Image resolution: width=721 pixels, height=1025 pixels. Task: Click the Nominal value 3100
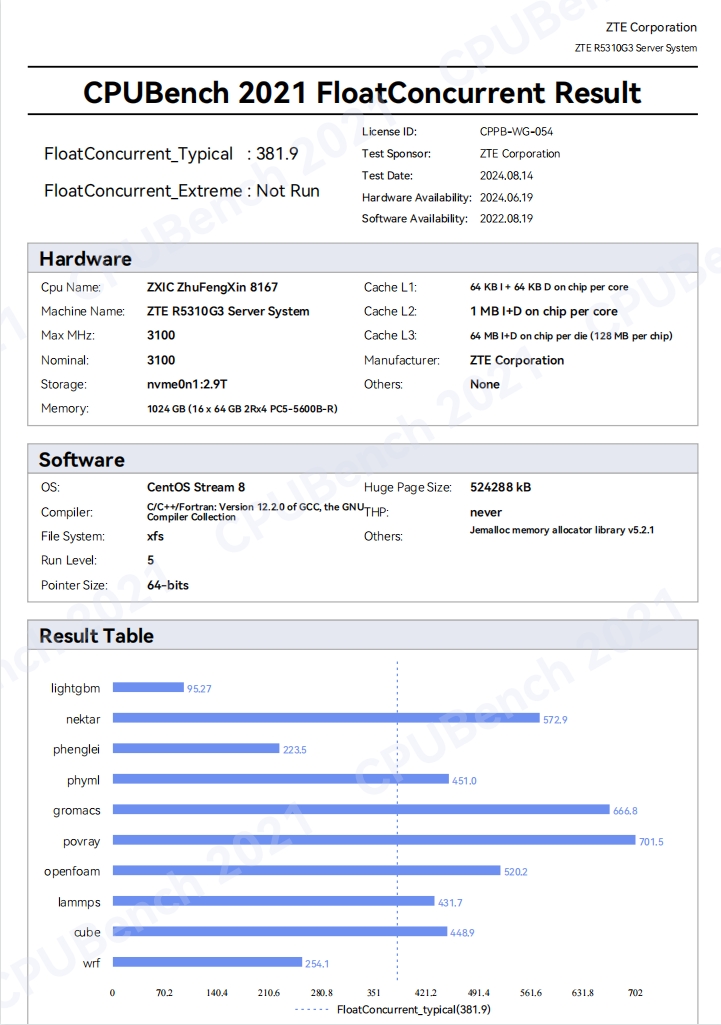click(161, 360)
